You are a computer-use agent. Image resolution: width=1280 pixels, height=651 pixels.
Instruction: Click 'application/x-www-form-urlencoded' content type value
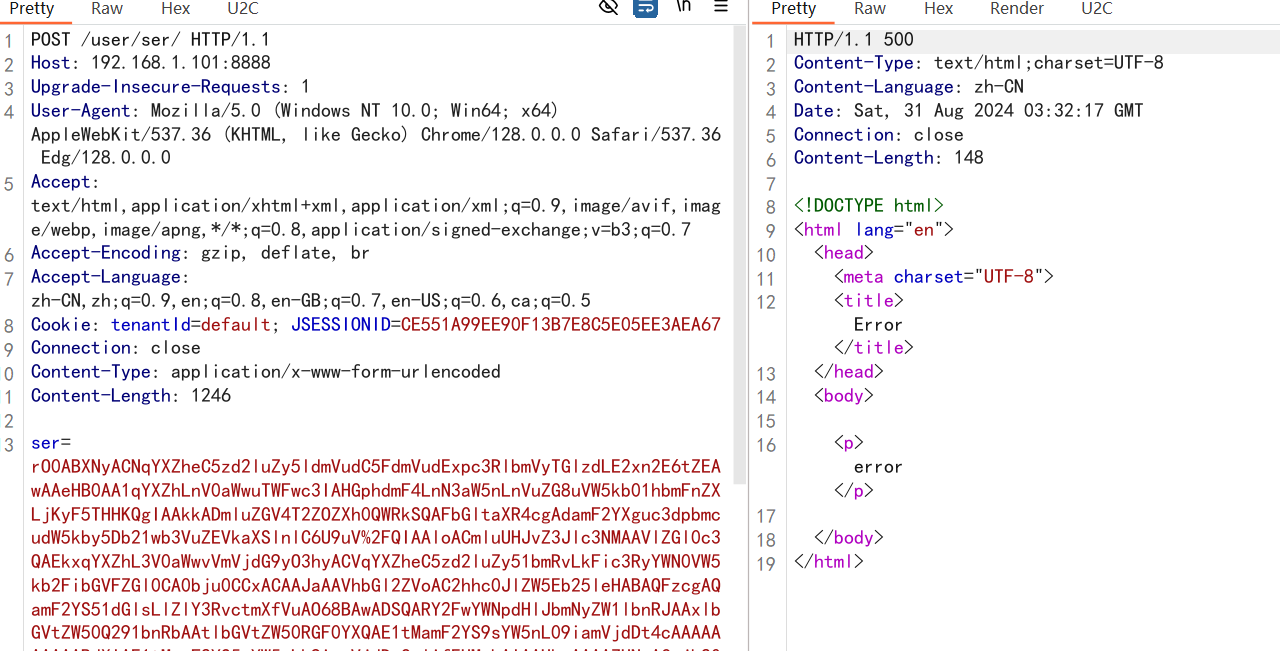pos(336,372)
